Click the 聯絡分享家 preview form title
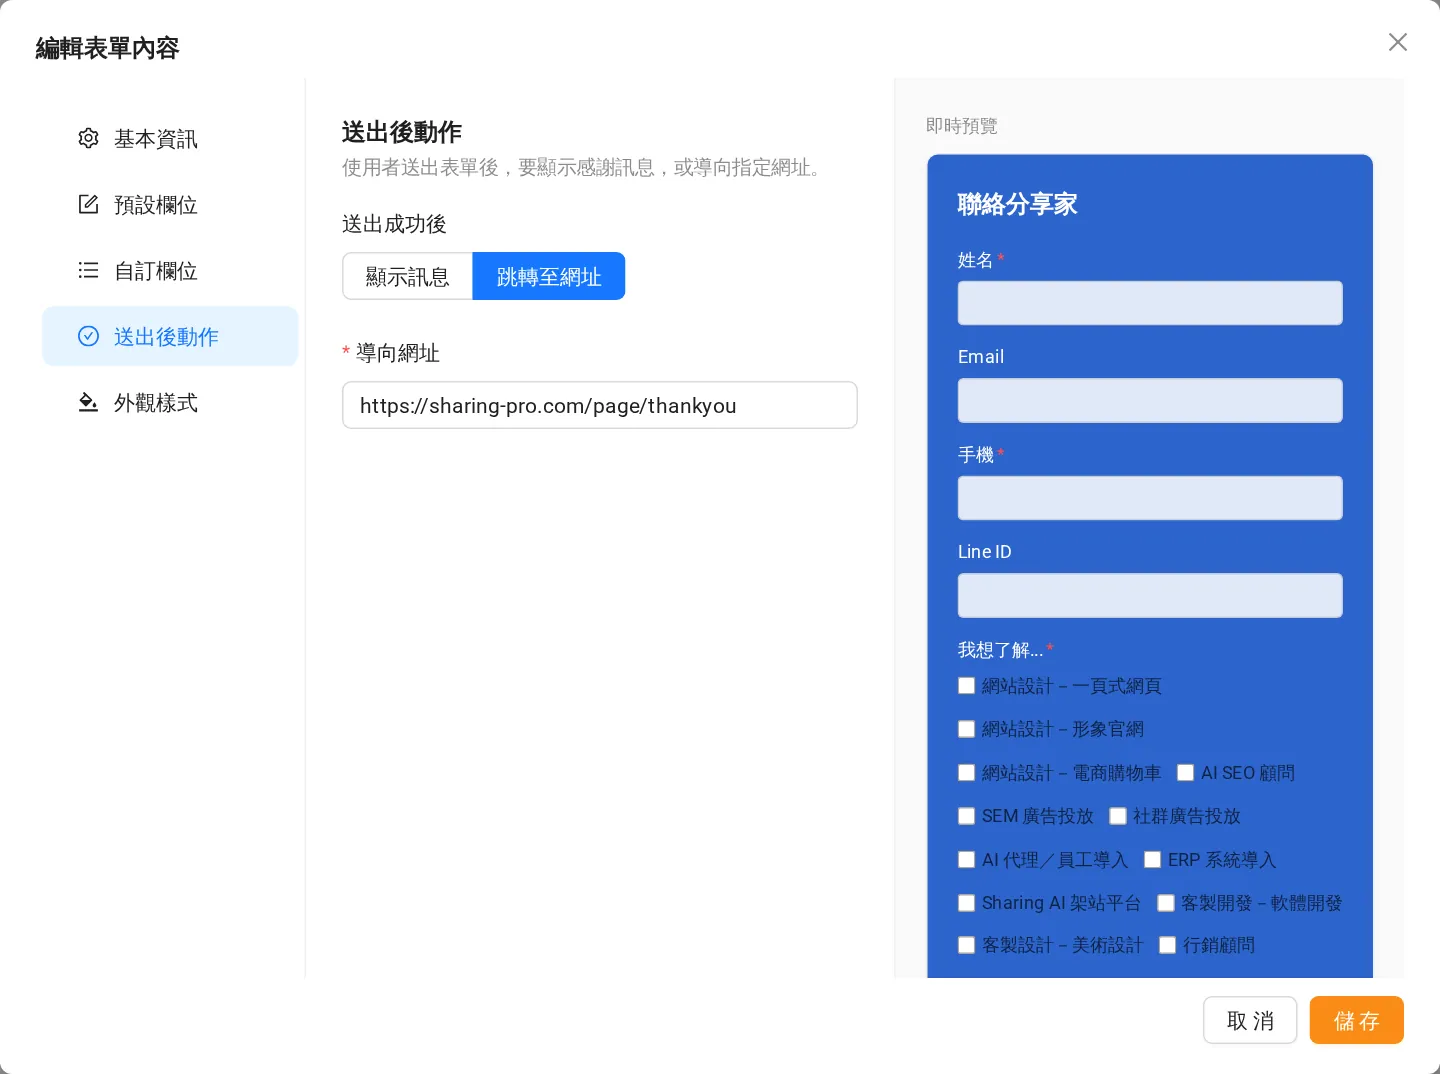This screenshot has width=1440, height=1074. click(x=1017, y=204)
